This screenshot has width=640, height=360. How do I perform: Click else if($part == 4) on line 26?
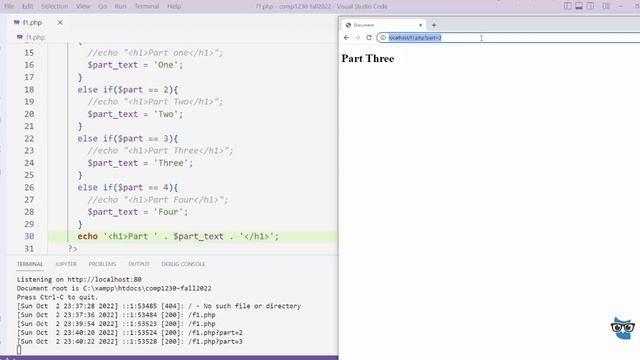pyautogui.click(x=128, y=187)
